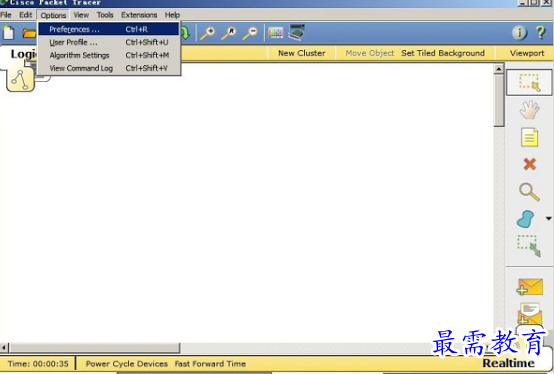Open the Drawing Palette icon

[x=276, y=33]
